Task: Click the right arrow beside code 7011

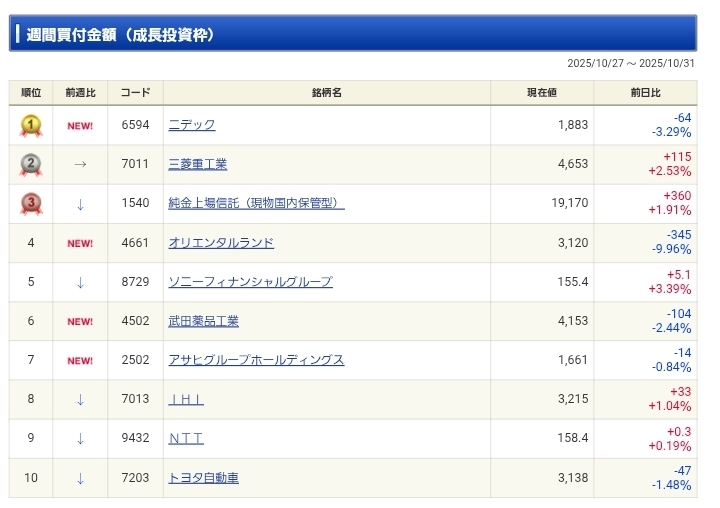Action: pyautogui.click(x=80, y=165)
